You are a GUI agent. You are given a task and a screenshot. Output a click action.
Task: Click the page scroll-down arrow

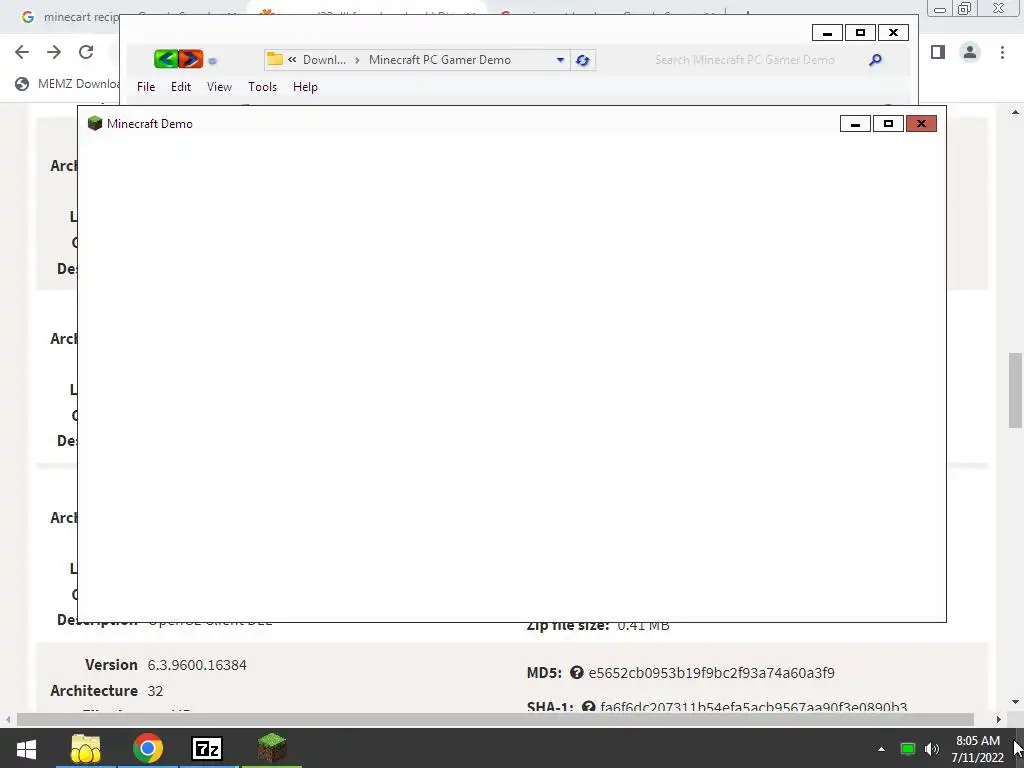click(1015, 702)
